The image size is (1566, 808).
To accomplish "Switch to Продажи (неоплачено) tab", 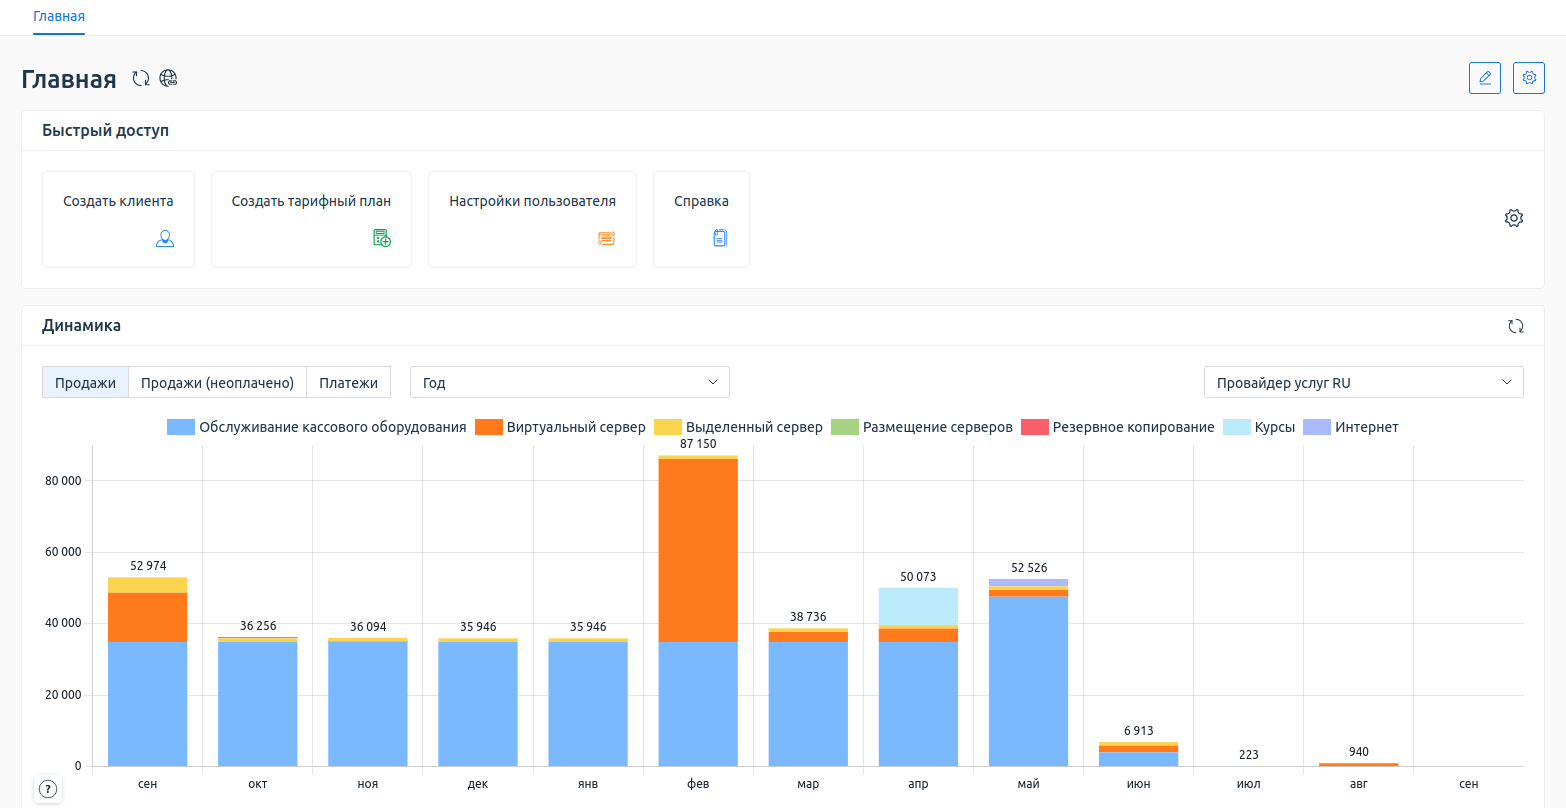I will click(217, 382).
